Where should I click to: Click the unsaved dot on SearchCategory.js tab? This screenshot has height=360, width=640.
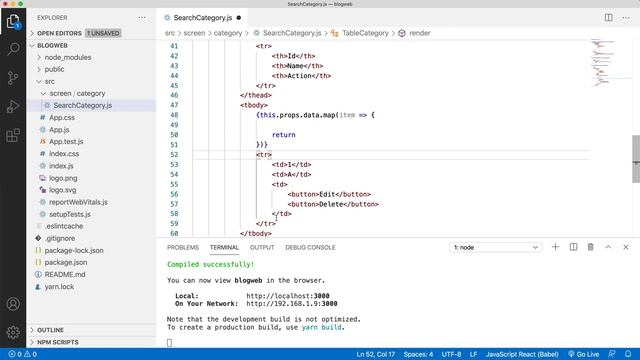coord(239,18)
